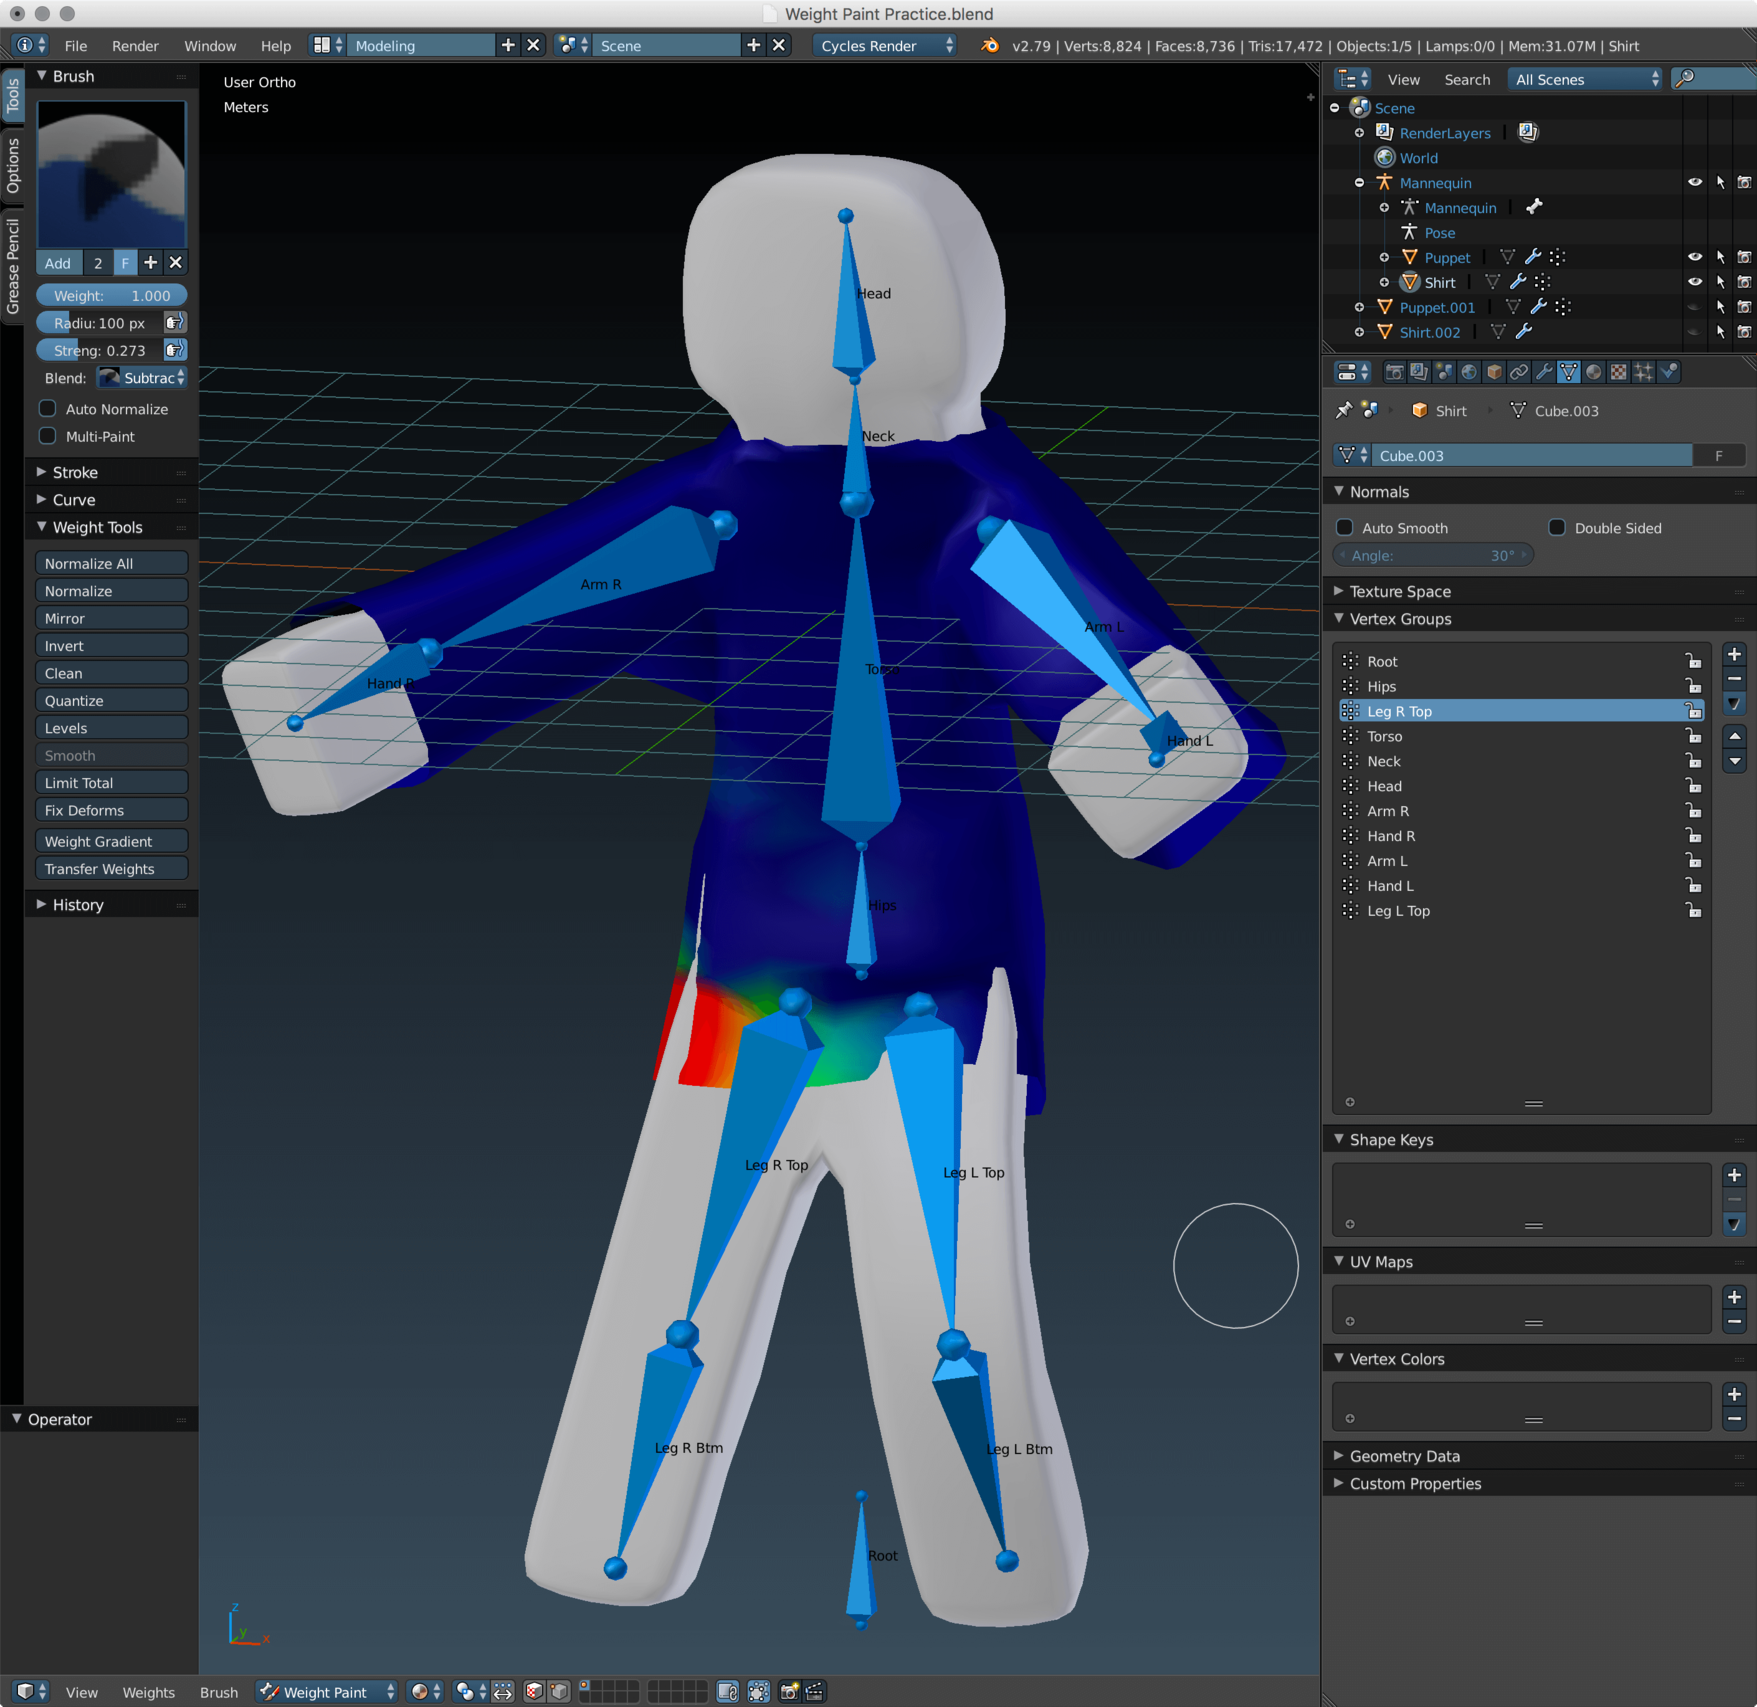1757x1707 pixels.
Task: Toggle vertex selection masking icon in header
Action: coord(559,1691)
